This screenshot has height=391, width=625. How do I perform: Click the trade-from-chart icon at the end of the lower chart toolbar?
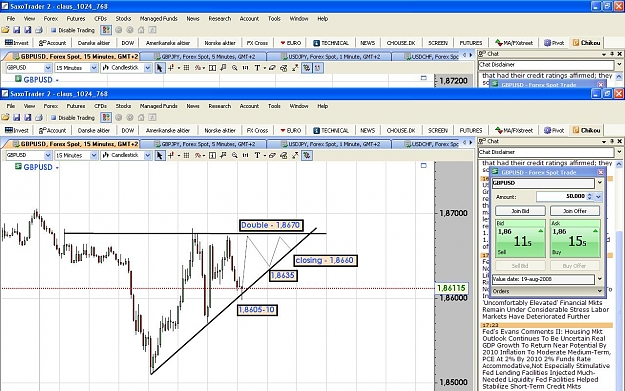(x=307, y=155)
